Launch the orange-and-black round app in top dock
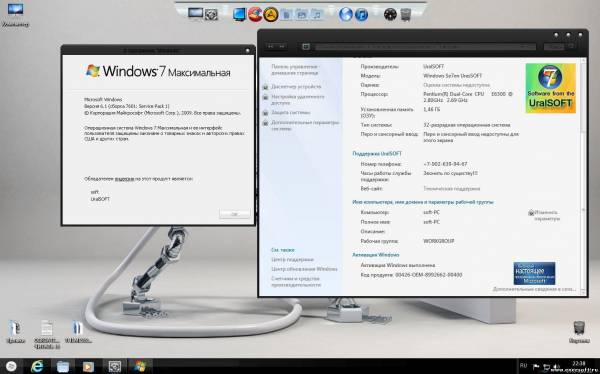Screen dimensions: 600x374 [x=271, y=15]
